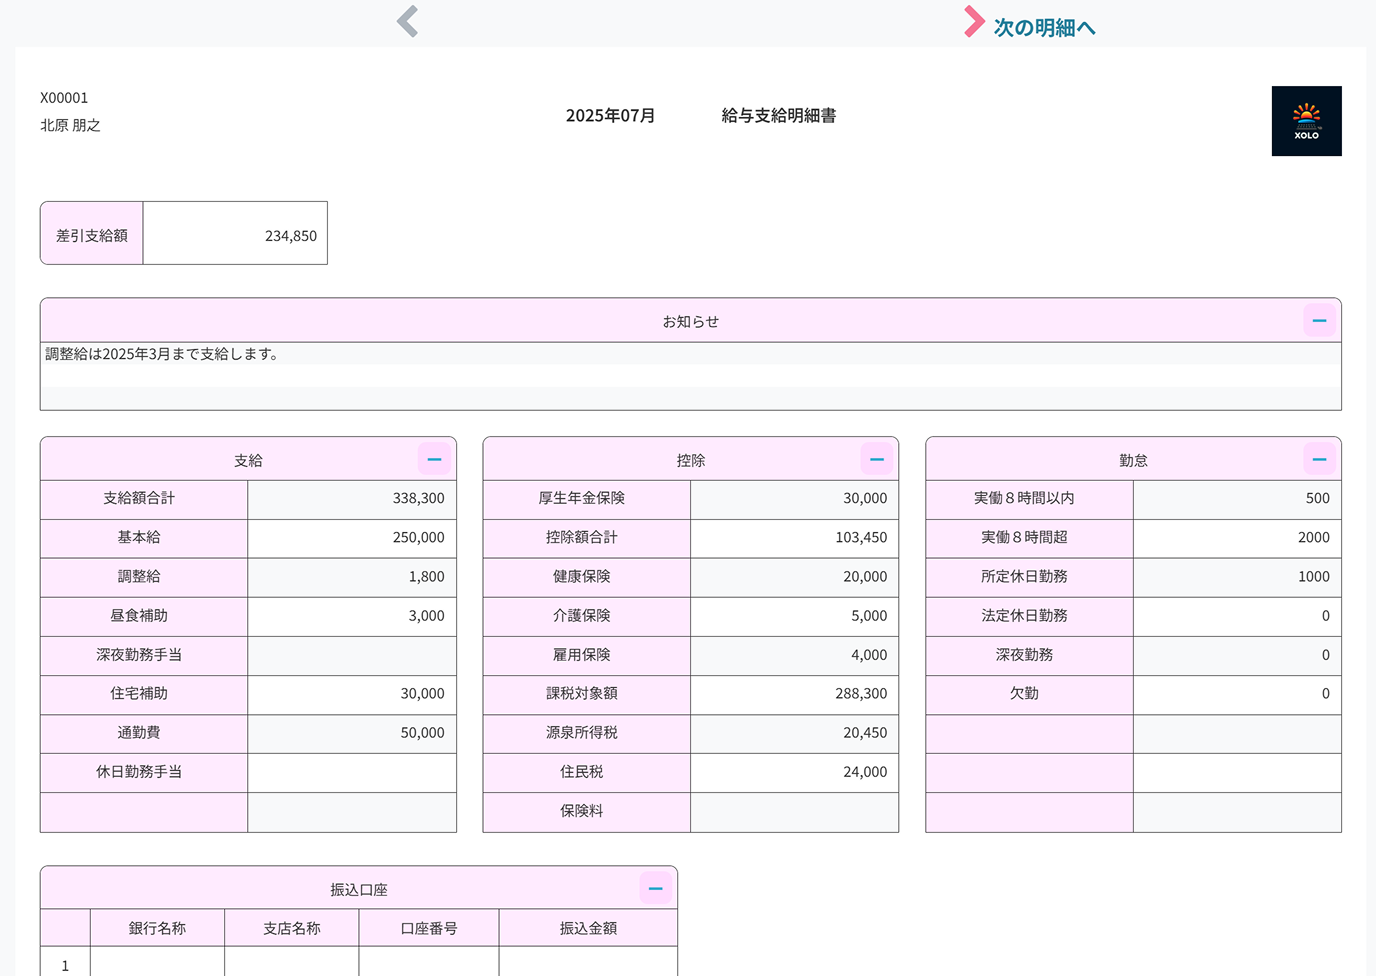Click the XOLO company logo
The height and width of the screenshot is (976, 1376).
tap(1306, 121)
